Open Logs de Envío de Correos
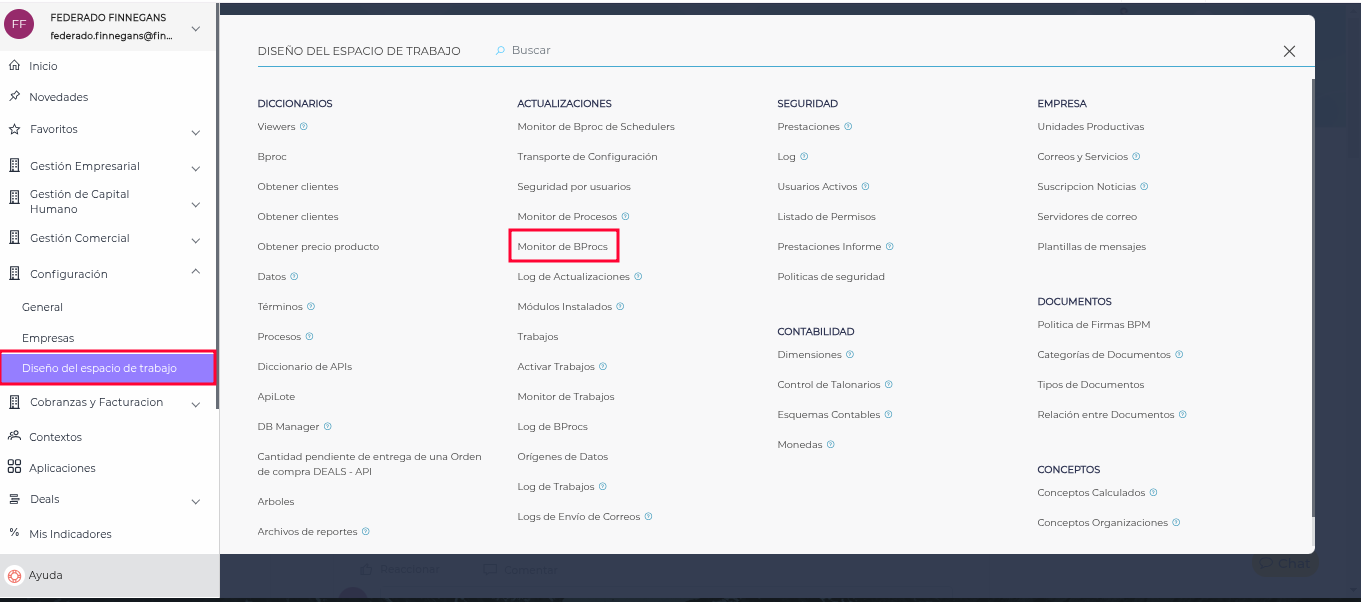The image size is (1361, 602). (x=579, y=517)
